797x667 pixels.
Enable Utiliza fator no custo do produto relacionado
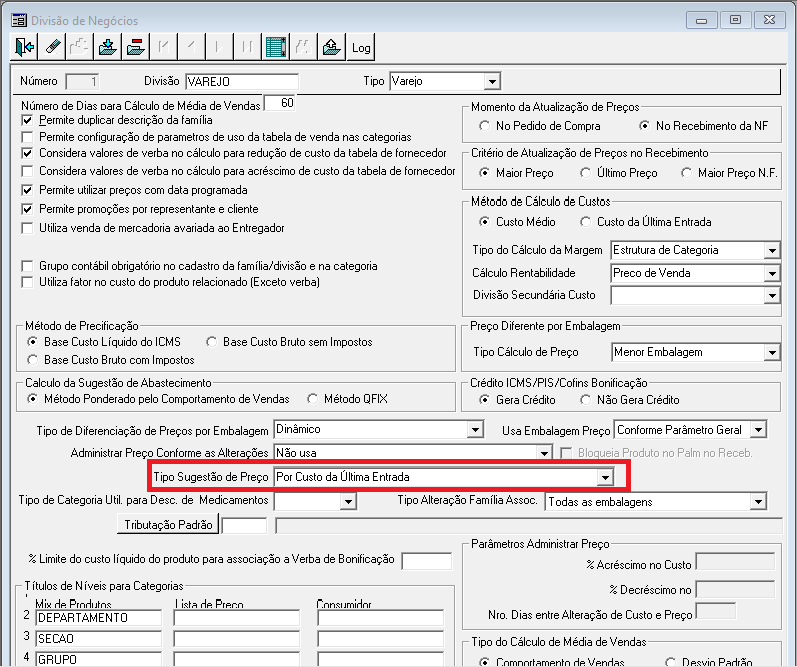27,282
